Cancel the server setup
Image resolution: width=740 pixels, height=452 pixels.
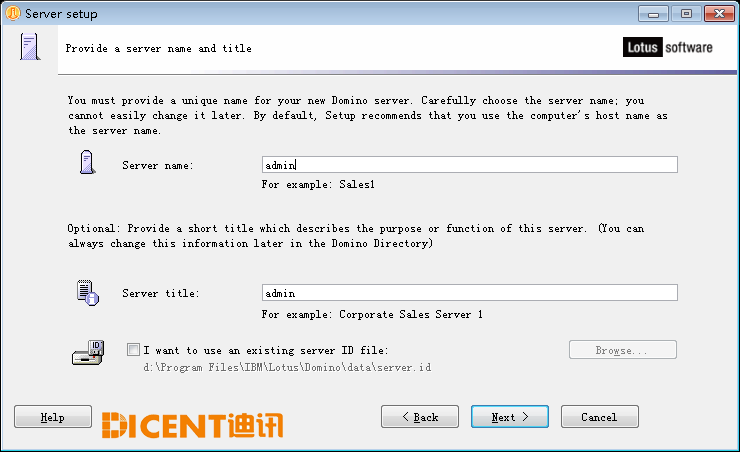599,417
